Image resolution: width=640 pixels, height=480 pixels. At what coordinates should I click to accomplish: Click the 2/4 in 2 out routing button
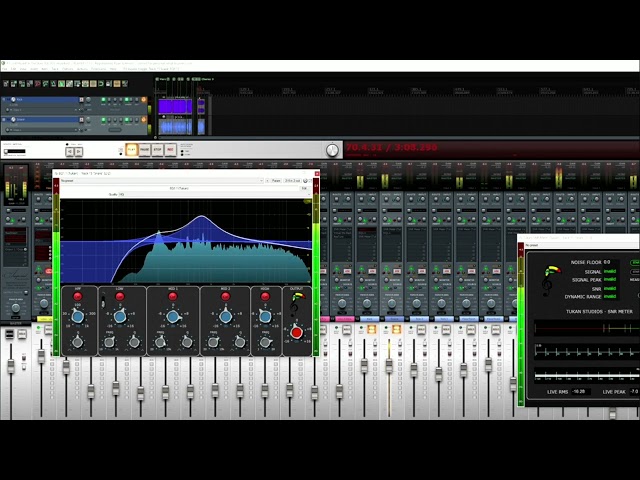click(x=292, y=180)
